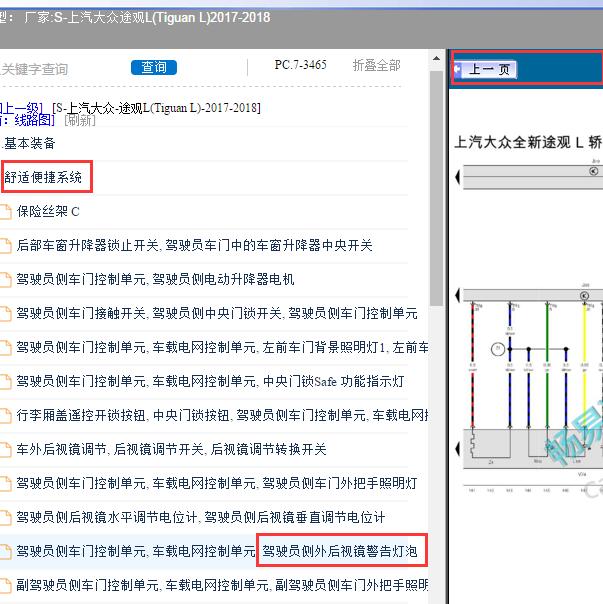Open 驾驶员侧后视镜水平调节电位计 diagram entry
Screen dimensions: 603x604
tap(201, 517)
